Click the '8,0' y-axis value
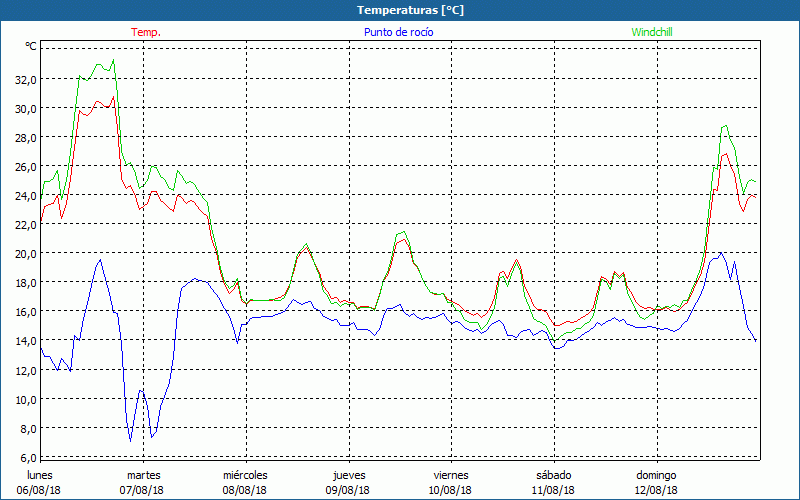This screenshot has width=800, height=500. (29, 429)
